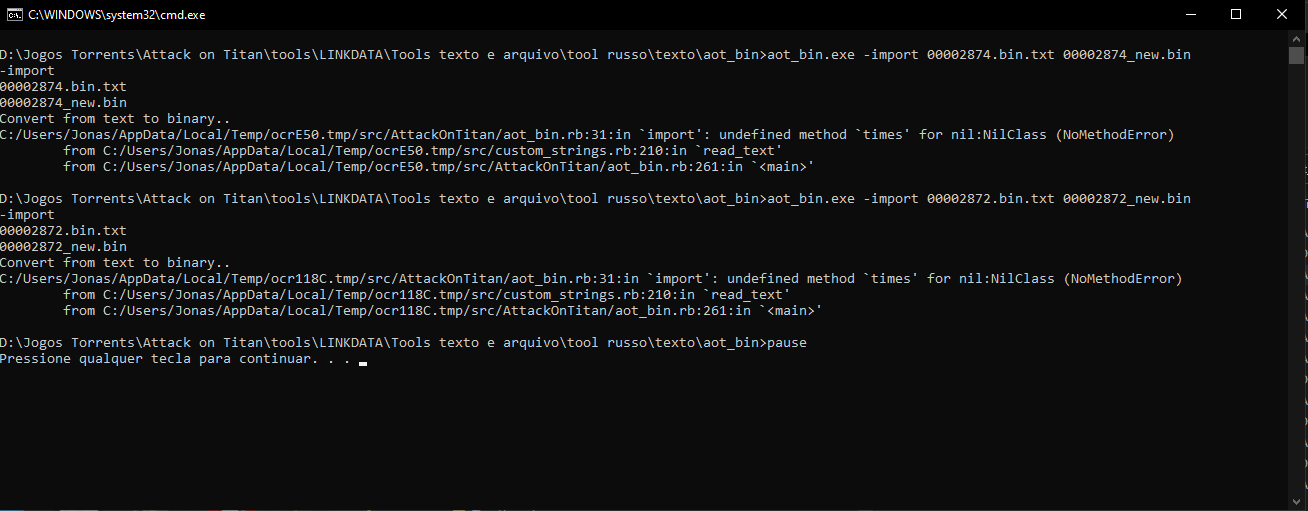Viewport: 1308px width, 511px height.
Task: Click the vertical scrollbar thumb
Action: click(x=1297, y=55)
